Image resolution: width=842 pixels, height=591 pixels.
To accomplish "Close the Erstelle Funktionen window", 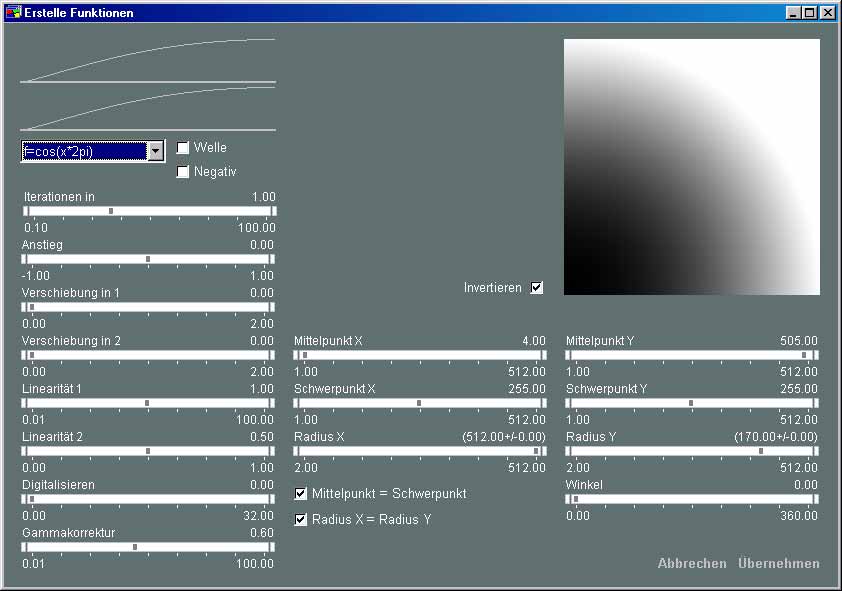I will pyautogui.click(x=828, y=12).
